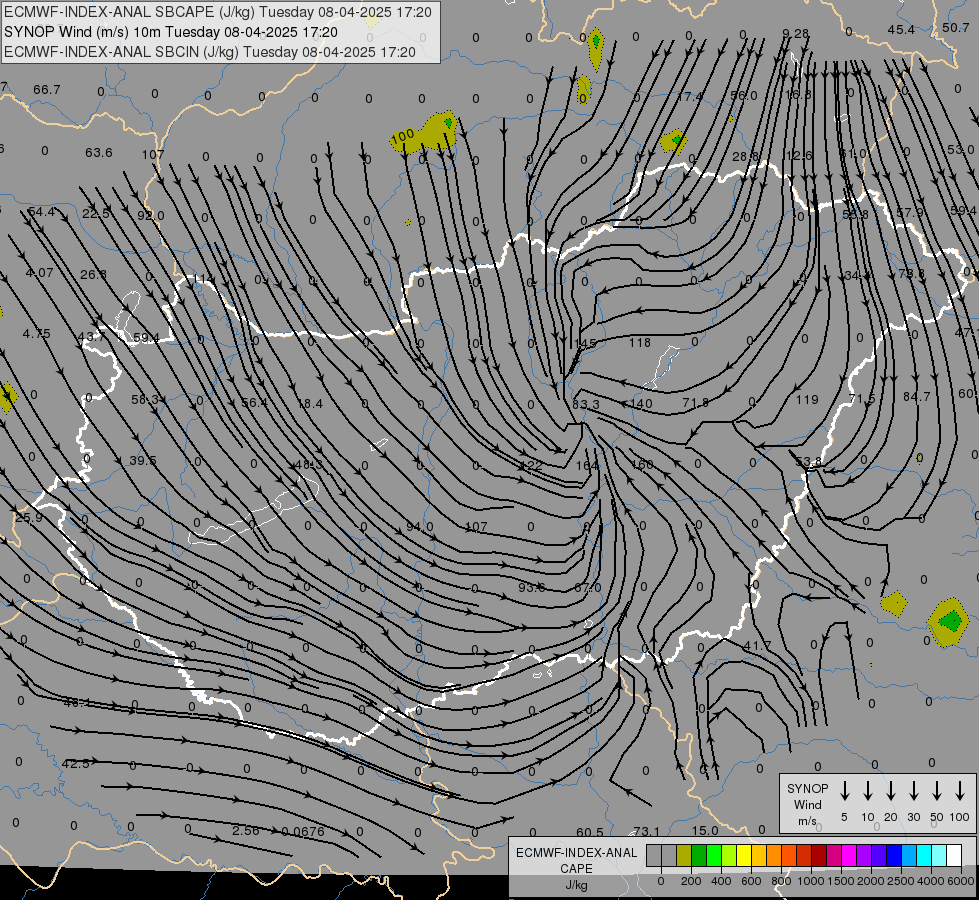Image resolution: width=979 pixels, height=900 pixels.
Task: Click the 10 m/s wind legend arrow
Action: [867, 790]
